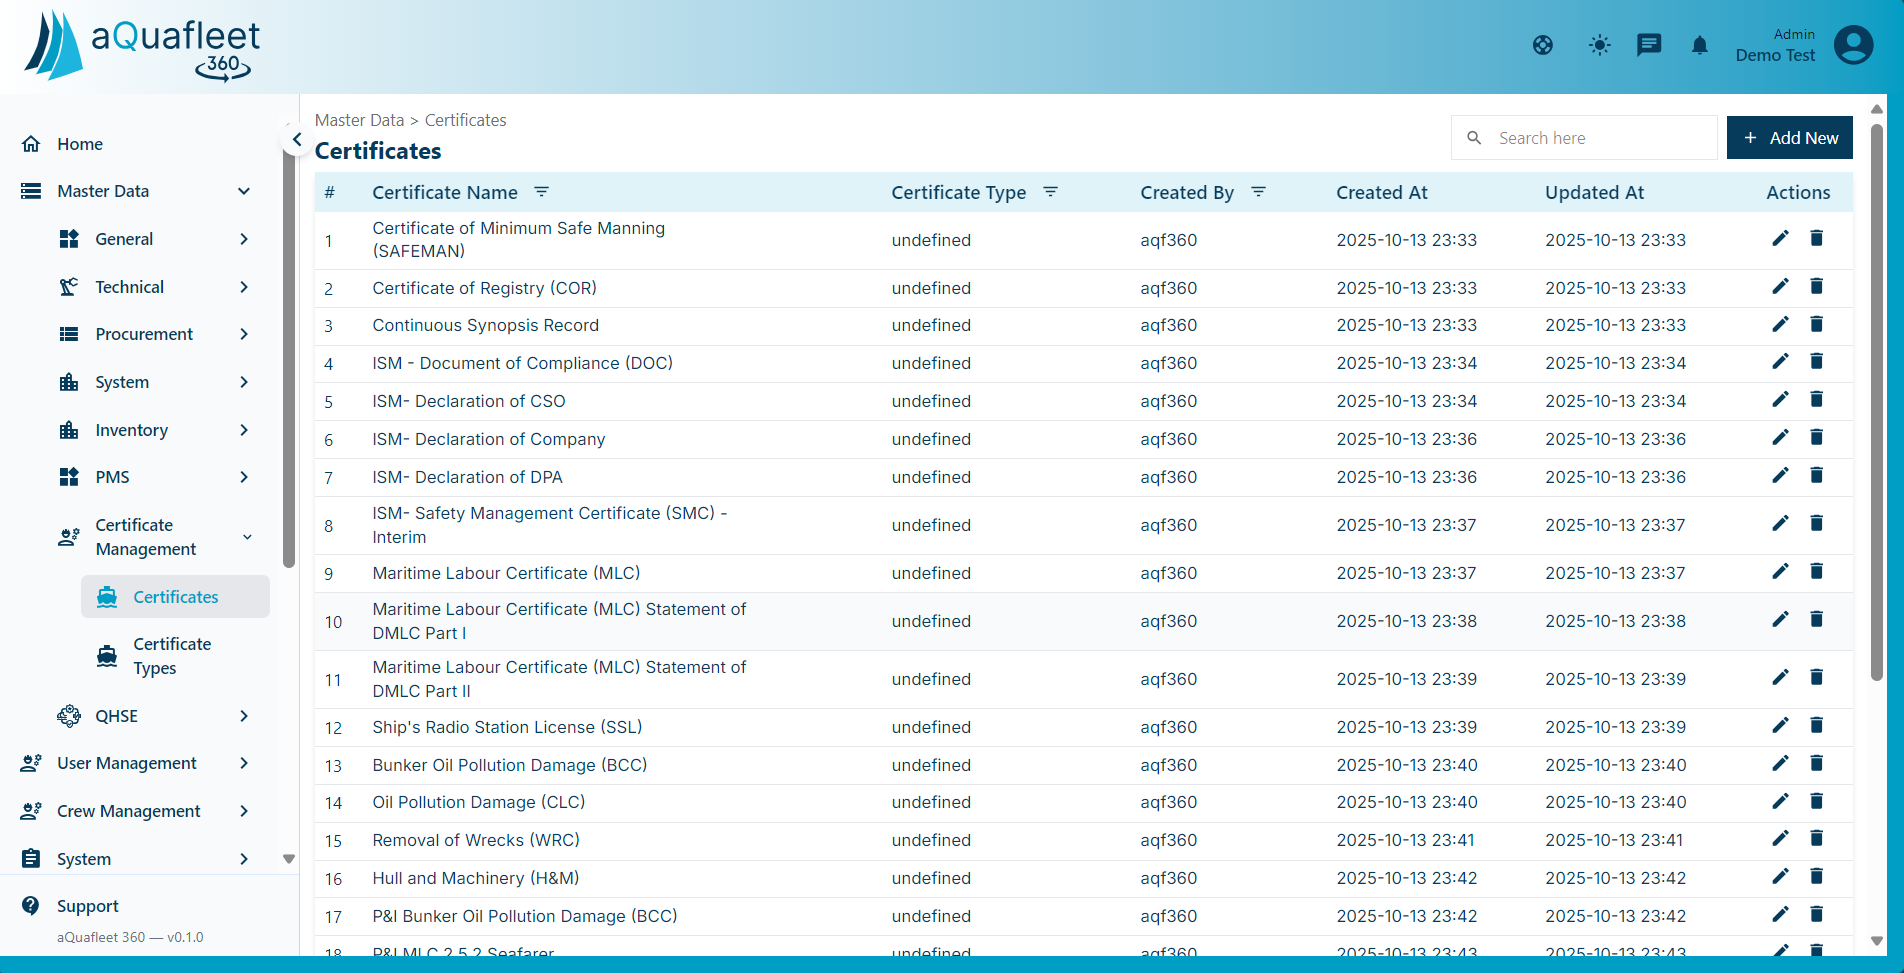Filter by the Certificate Name column
The height and width of the screenshot is (973, 1904).
pyautogui.click(x=541, y=192)
